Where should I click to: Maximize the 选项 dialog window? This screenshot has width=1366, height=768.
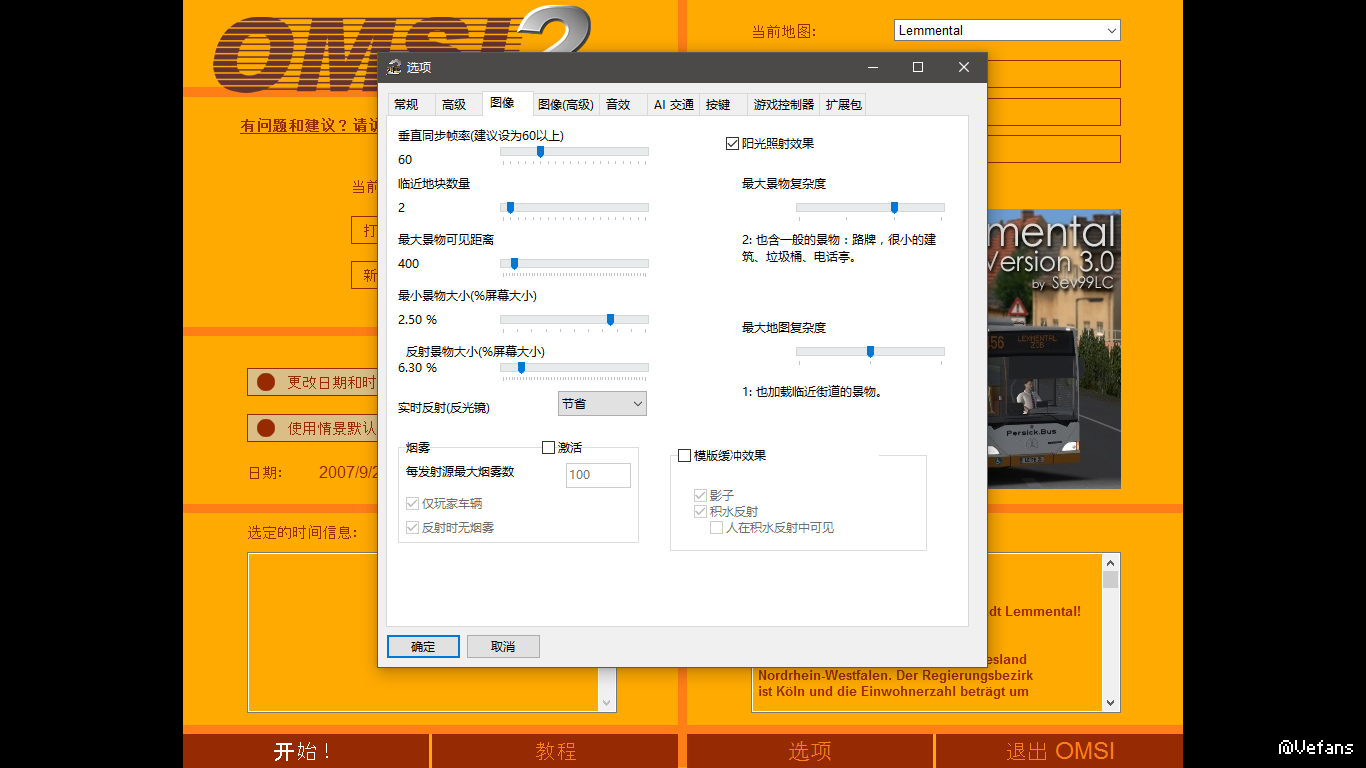pyautogui.click(x=918, y=67)
